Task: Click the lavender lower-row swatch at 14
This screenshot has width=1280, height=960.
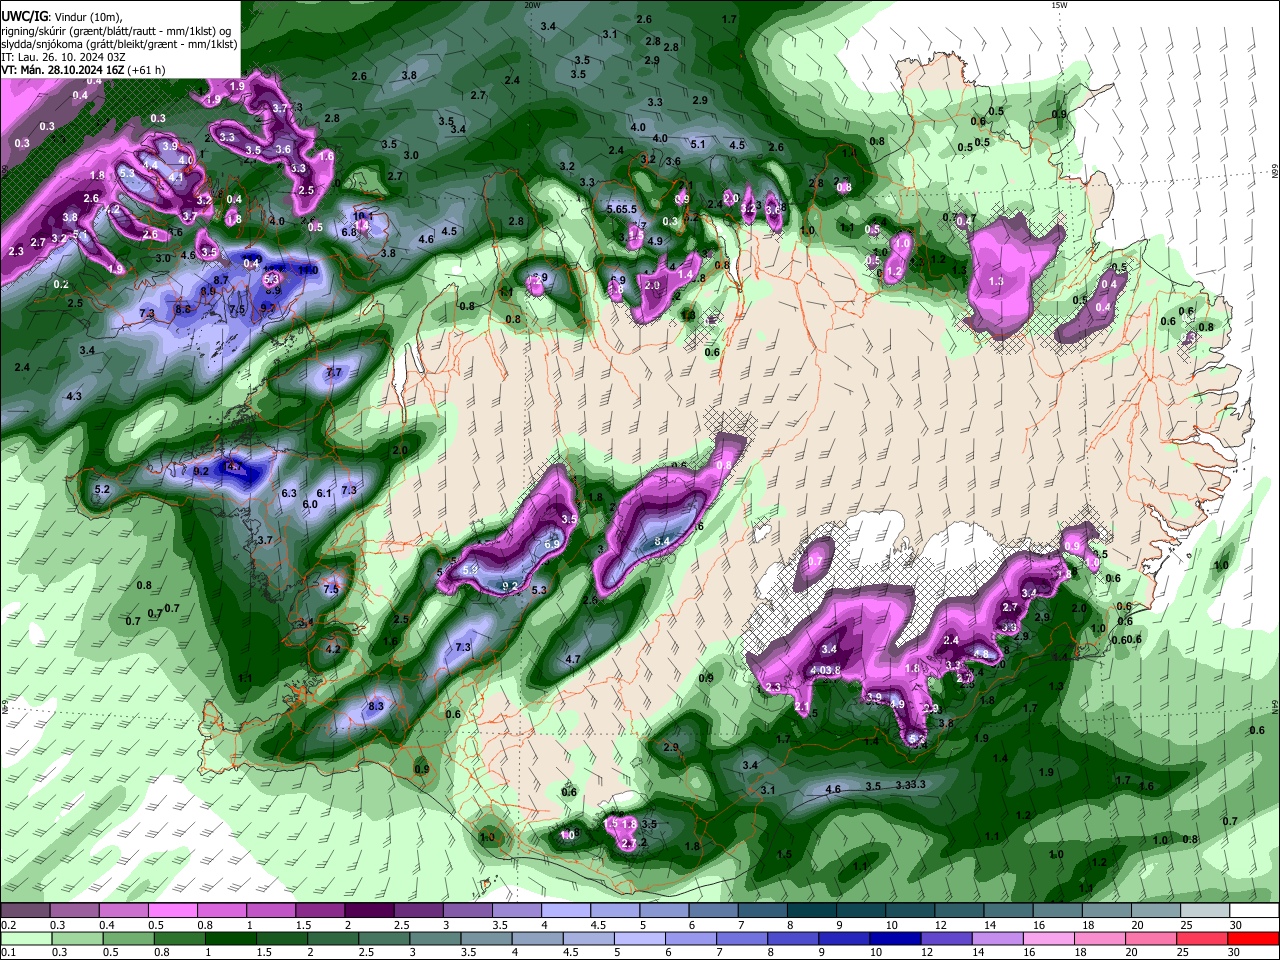Action: click(998, 939)
